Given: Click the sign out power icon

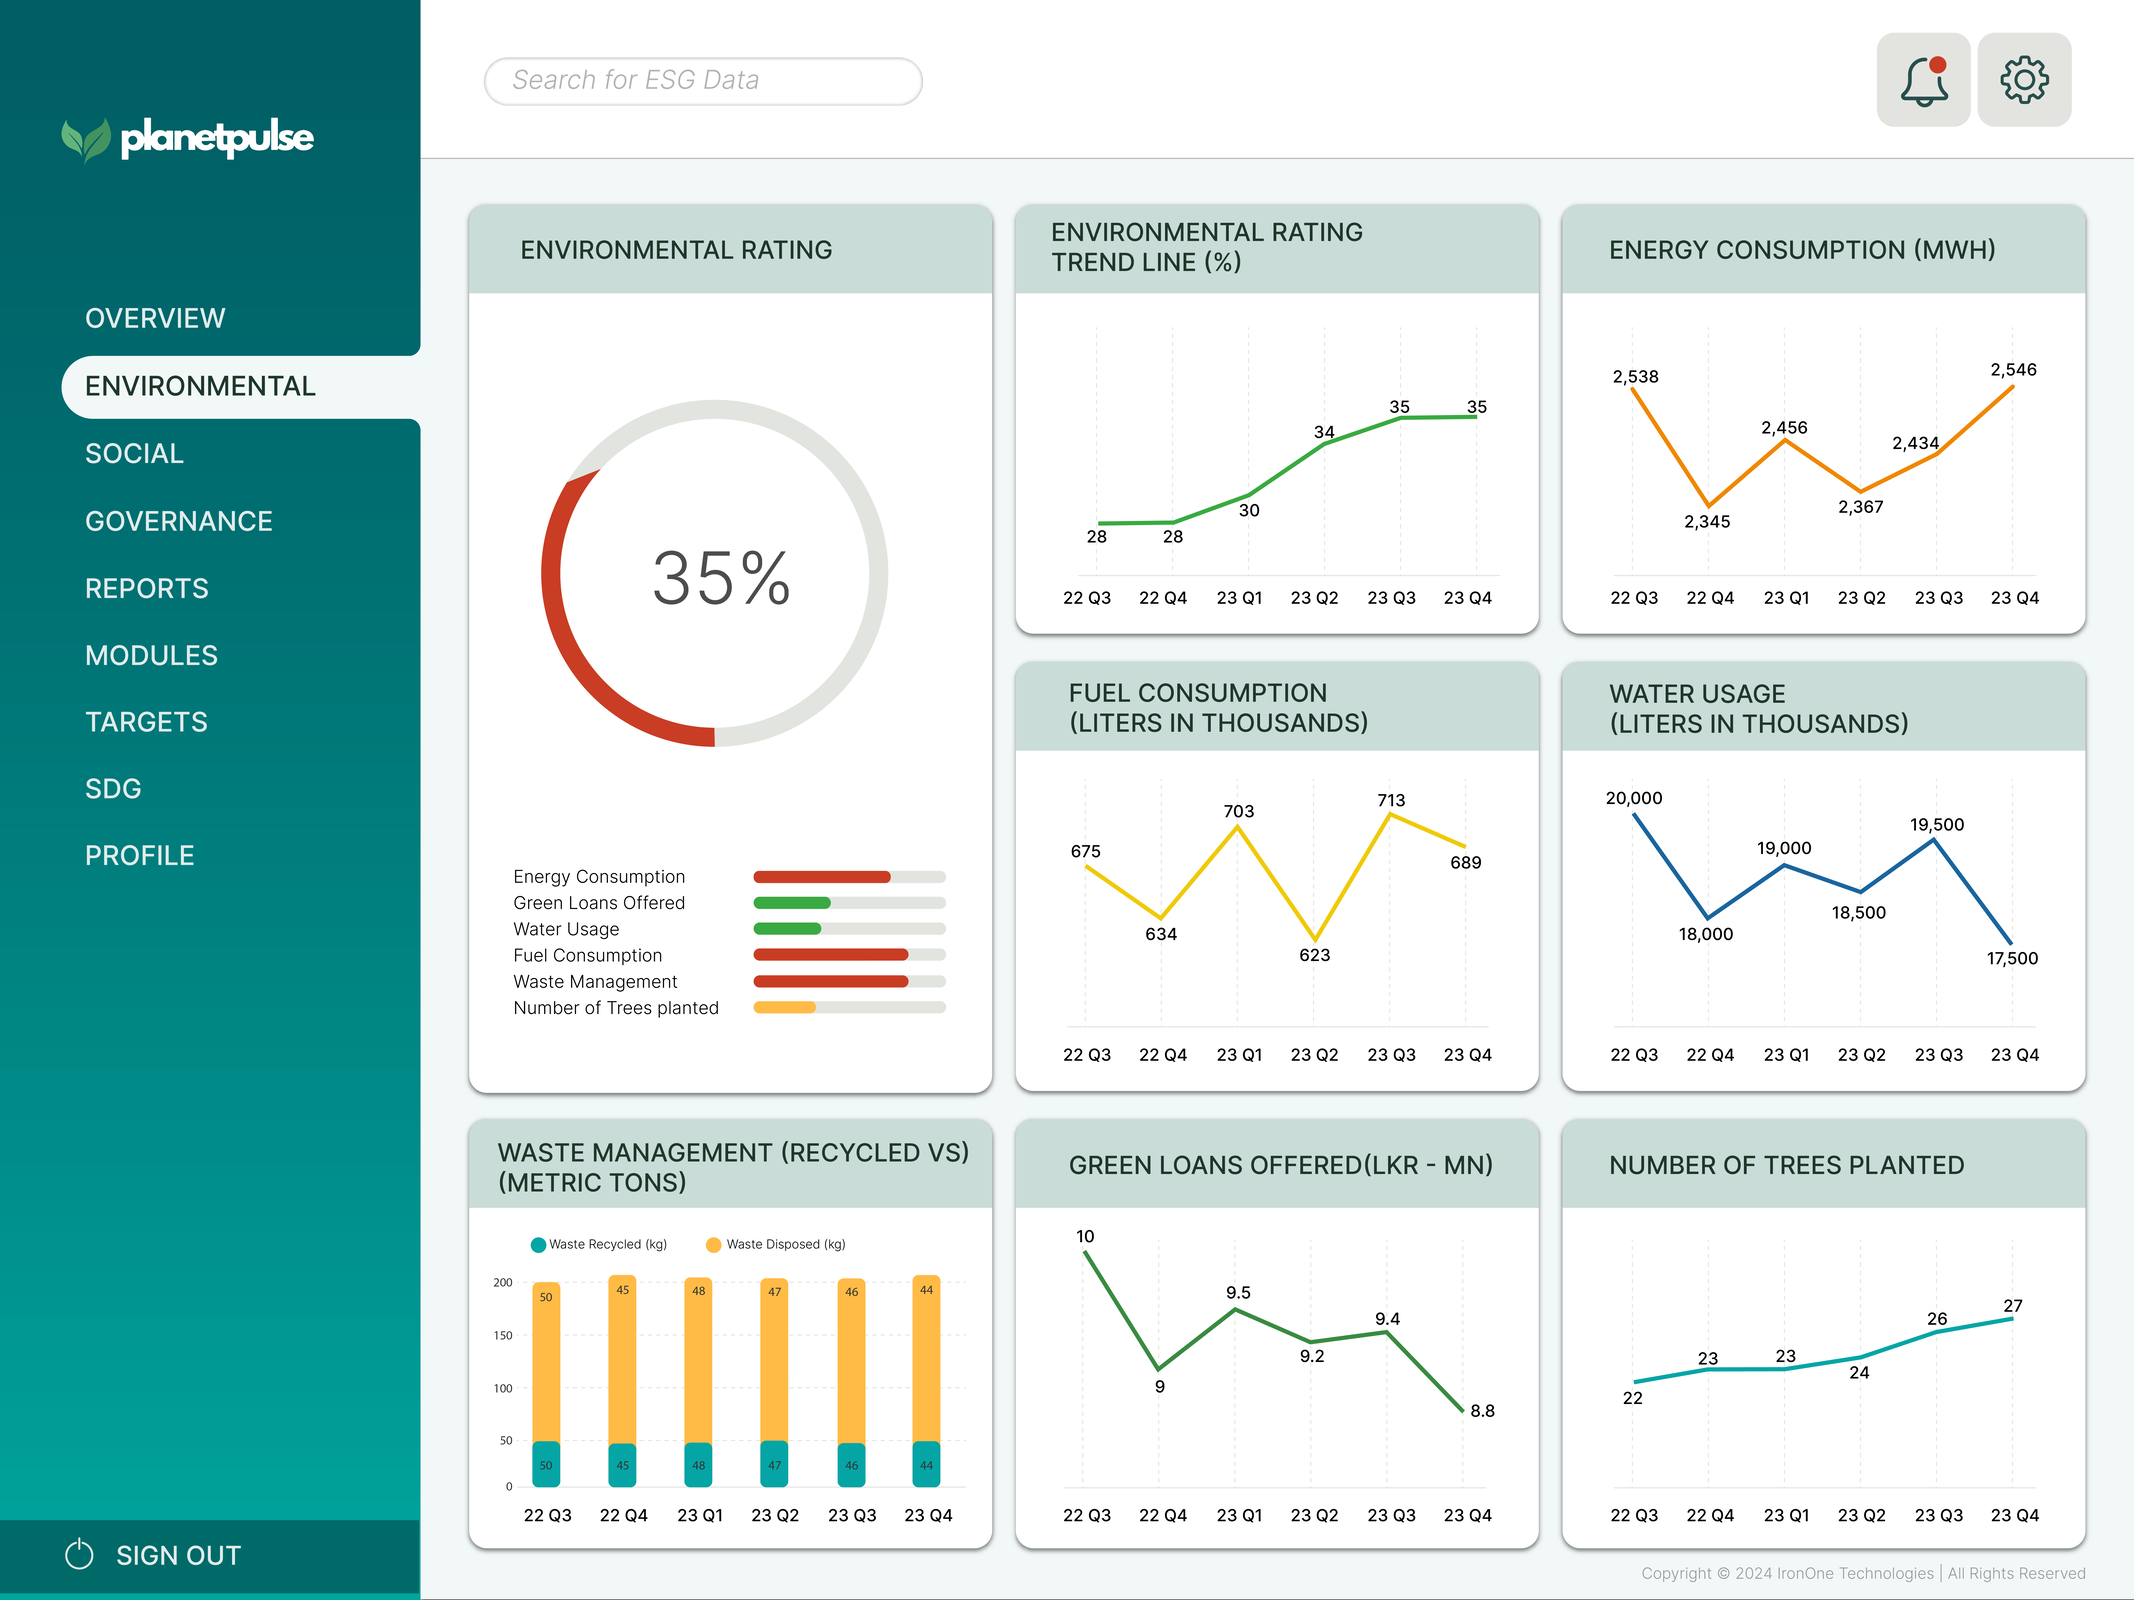Looking at the screenshot, I should point(79,1554).
